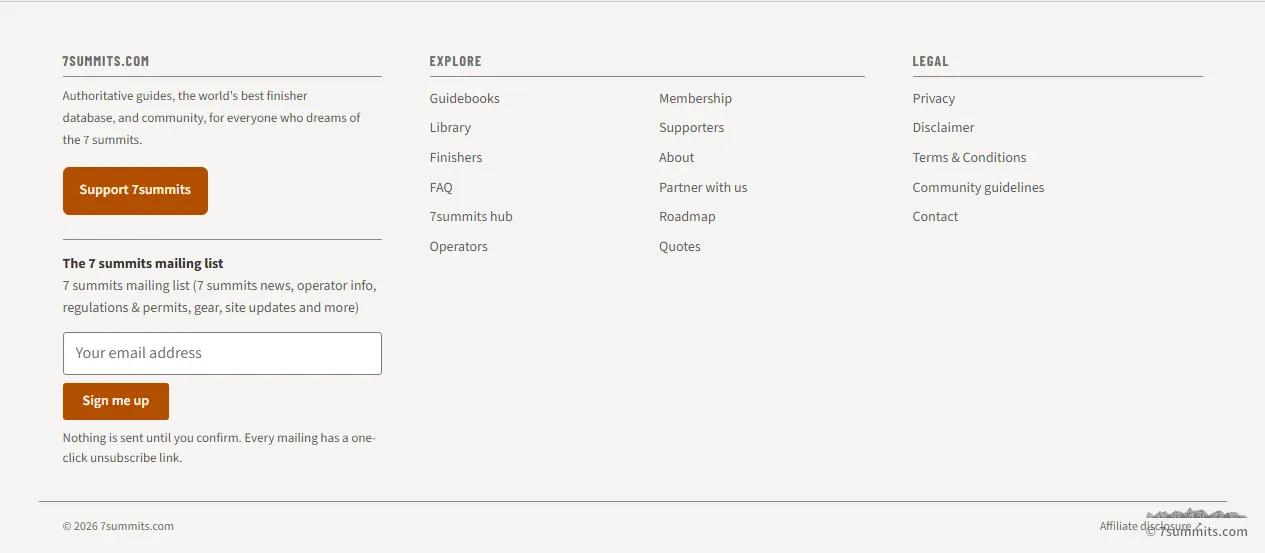The width and height of the screenshot is (1265, 553).
Task: Visit the FAQ page
Action: click(441, 187)
